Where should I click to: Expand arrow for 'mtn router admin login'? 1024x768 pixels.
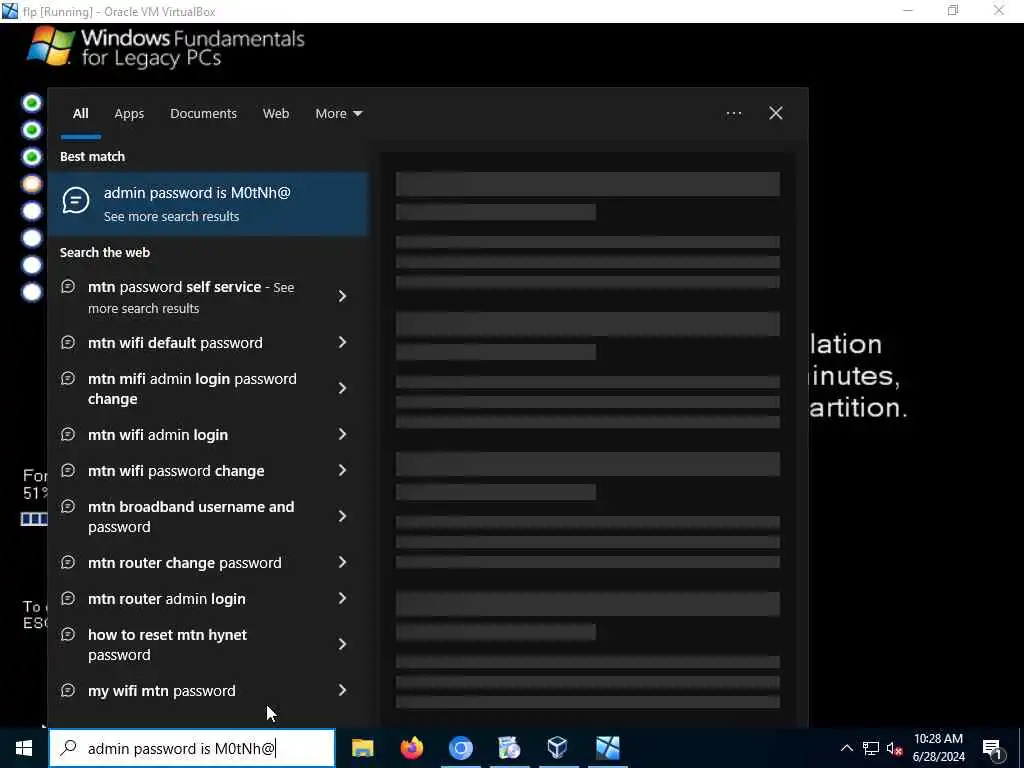pos(342,598)
